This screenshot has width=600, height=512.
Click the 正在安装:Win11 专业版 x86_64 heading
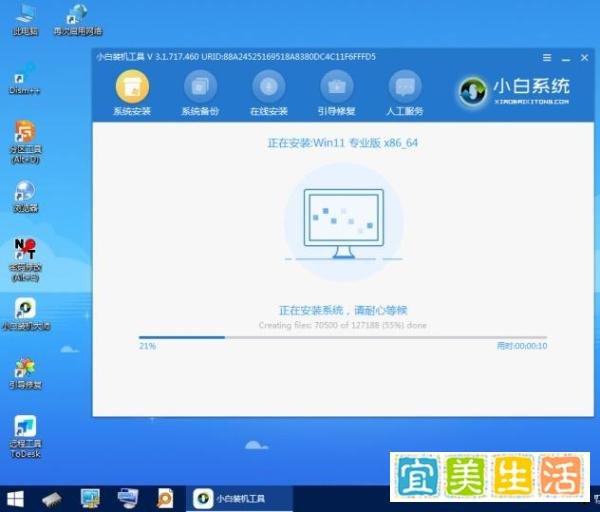click(342, 143)
